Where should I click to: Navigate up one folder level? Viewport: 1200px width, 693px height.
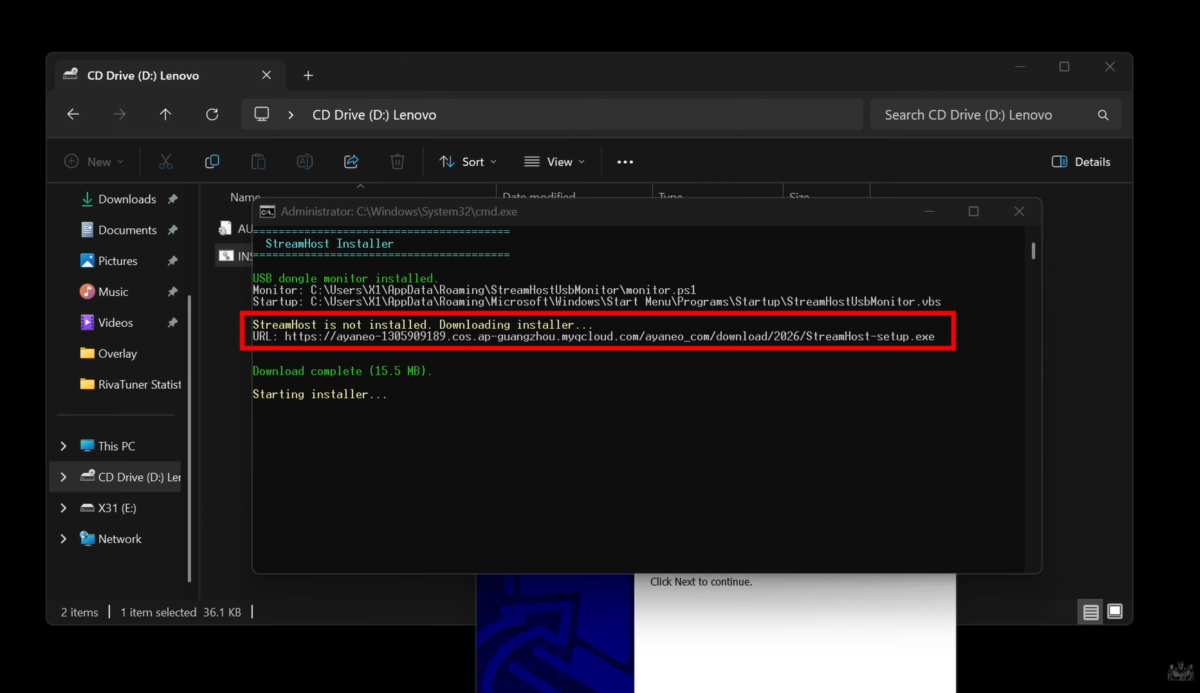(x=165, y=115)
